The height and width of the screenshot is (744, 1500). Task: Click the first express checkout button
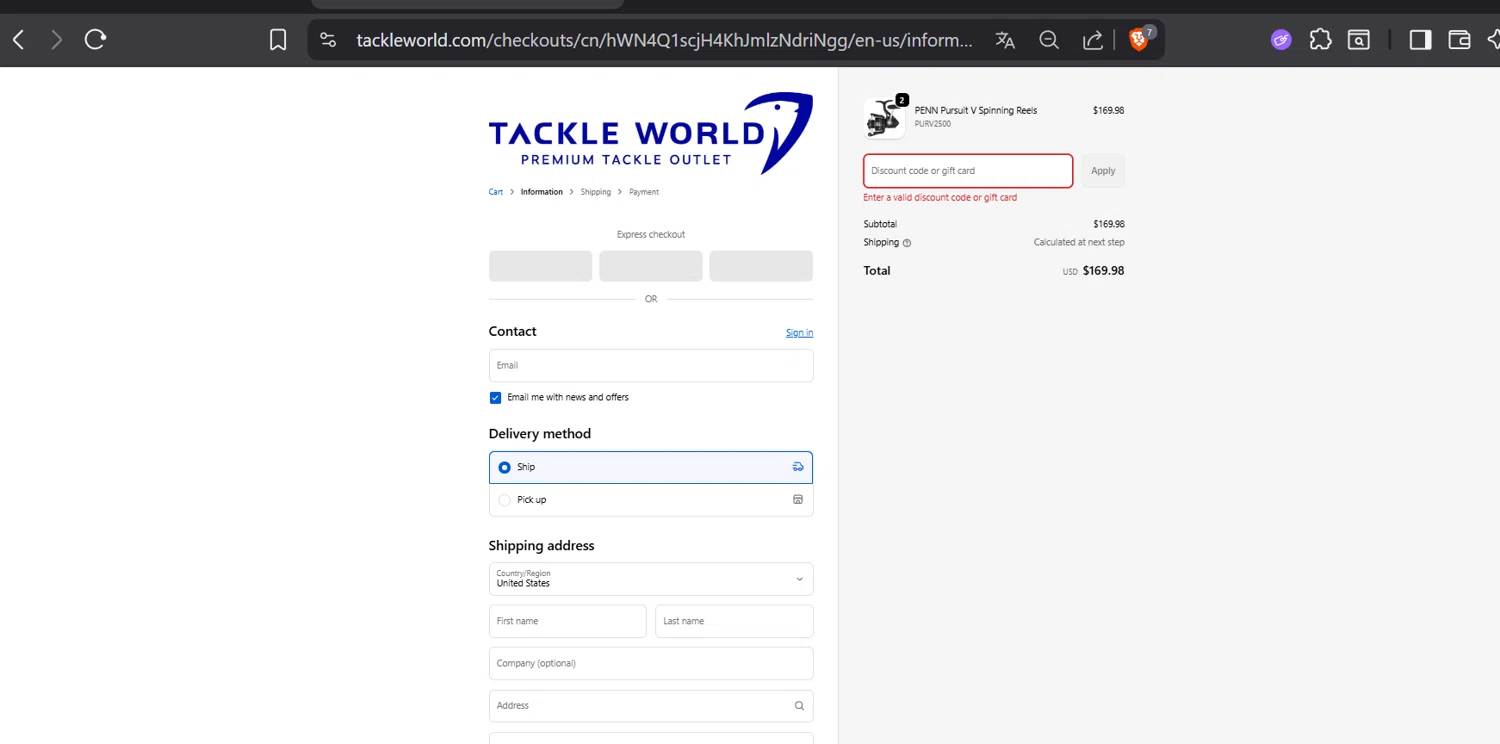(540, 266)
